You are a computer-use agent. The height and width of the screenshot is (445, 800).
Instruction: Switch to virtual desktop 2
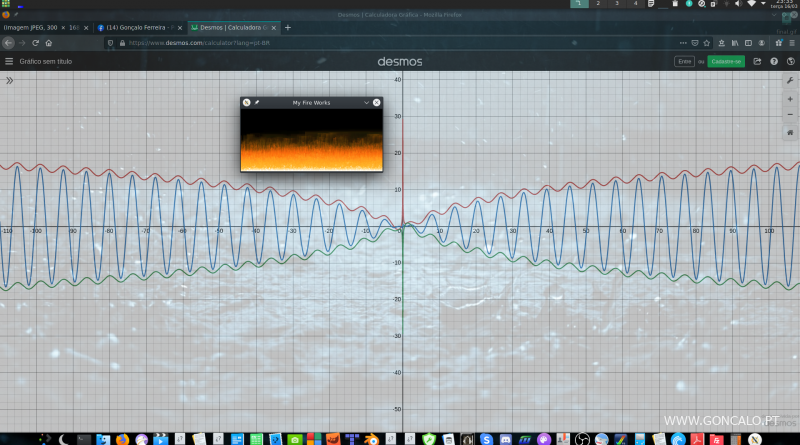tap(597, 4)
